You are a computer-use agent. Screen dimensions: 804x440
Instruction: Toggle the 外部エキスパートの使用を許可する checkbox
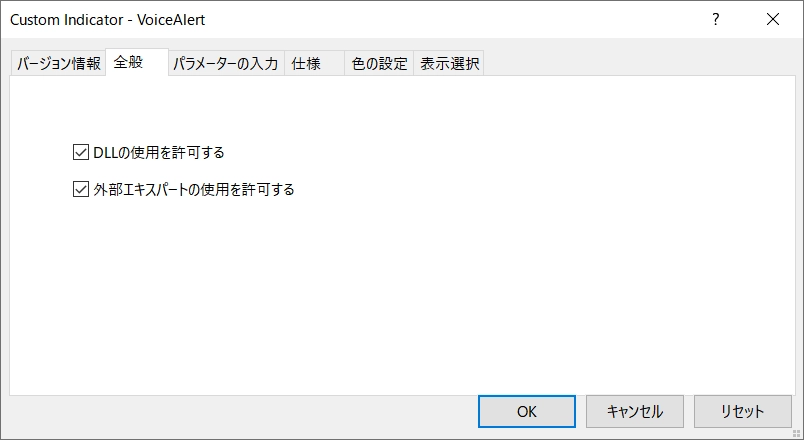[82, 189]
